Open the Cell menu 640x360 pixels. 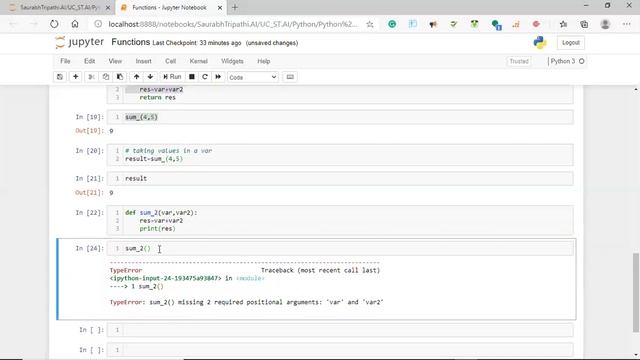point(170,61)
